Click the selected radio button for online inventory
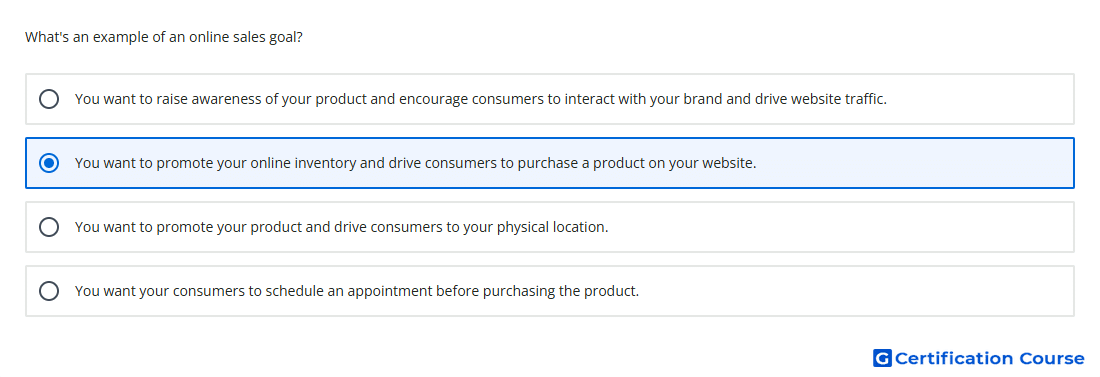The image size is (1100, 377). click(x=49, y=163)
